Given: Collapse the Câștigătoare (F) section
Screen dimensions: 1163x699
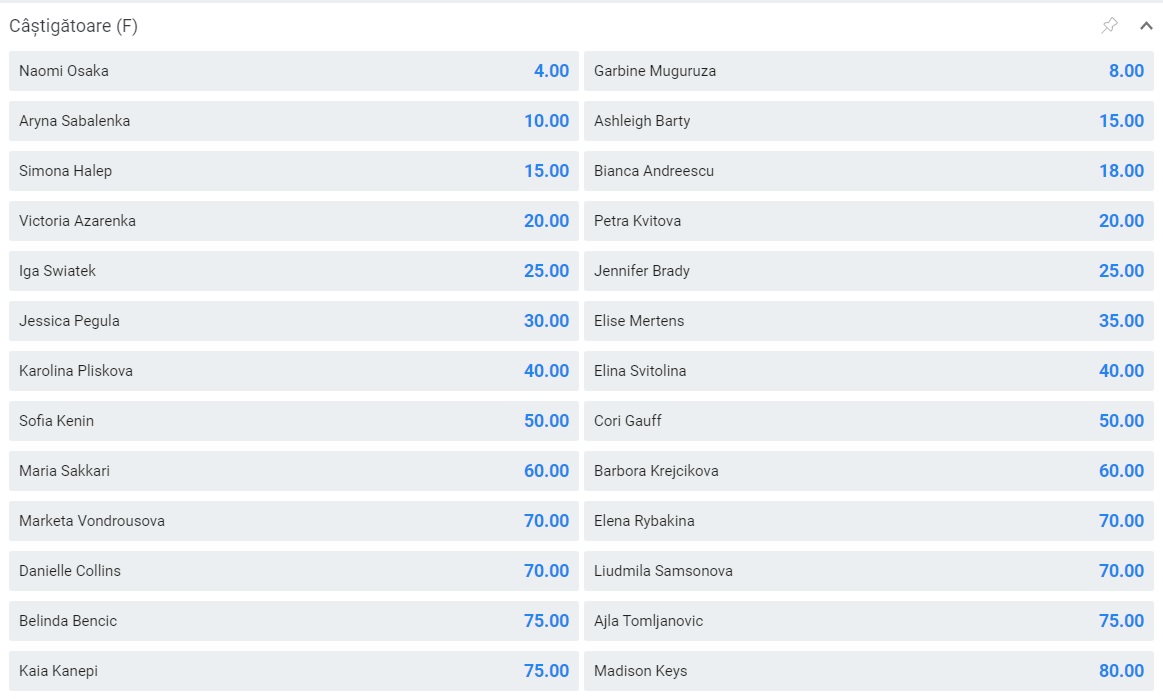Looking at the screenshot, I should [x=1146, y=26].
